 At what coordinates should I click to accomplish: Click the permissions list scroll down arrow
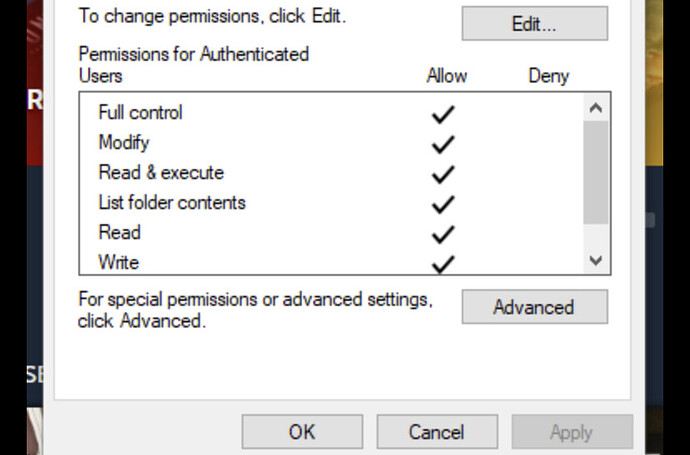[596, 260]
